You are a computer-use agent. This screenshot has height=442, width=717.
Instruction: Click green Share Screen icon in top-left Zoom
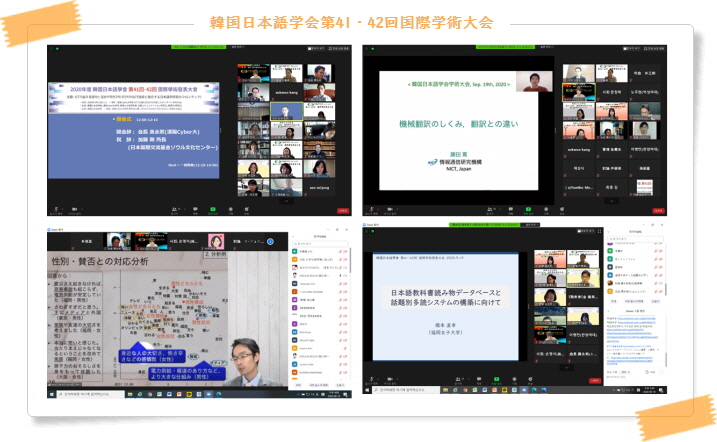213,211
